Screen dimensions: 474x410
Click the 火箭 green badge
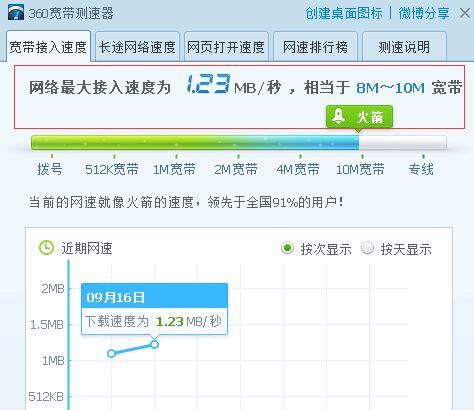click(359, 117)
